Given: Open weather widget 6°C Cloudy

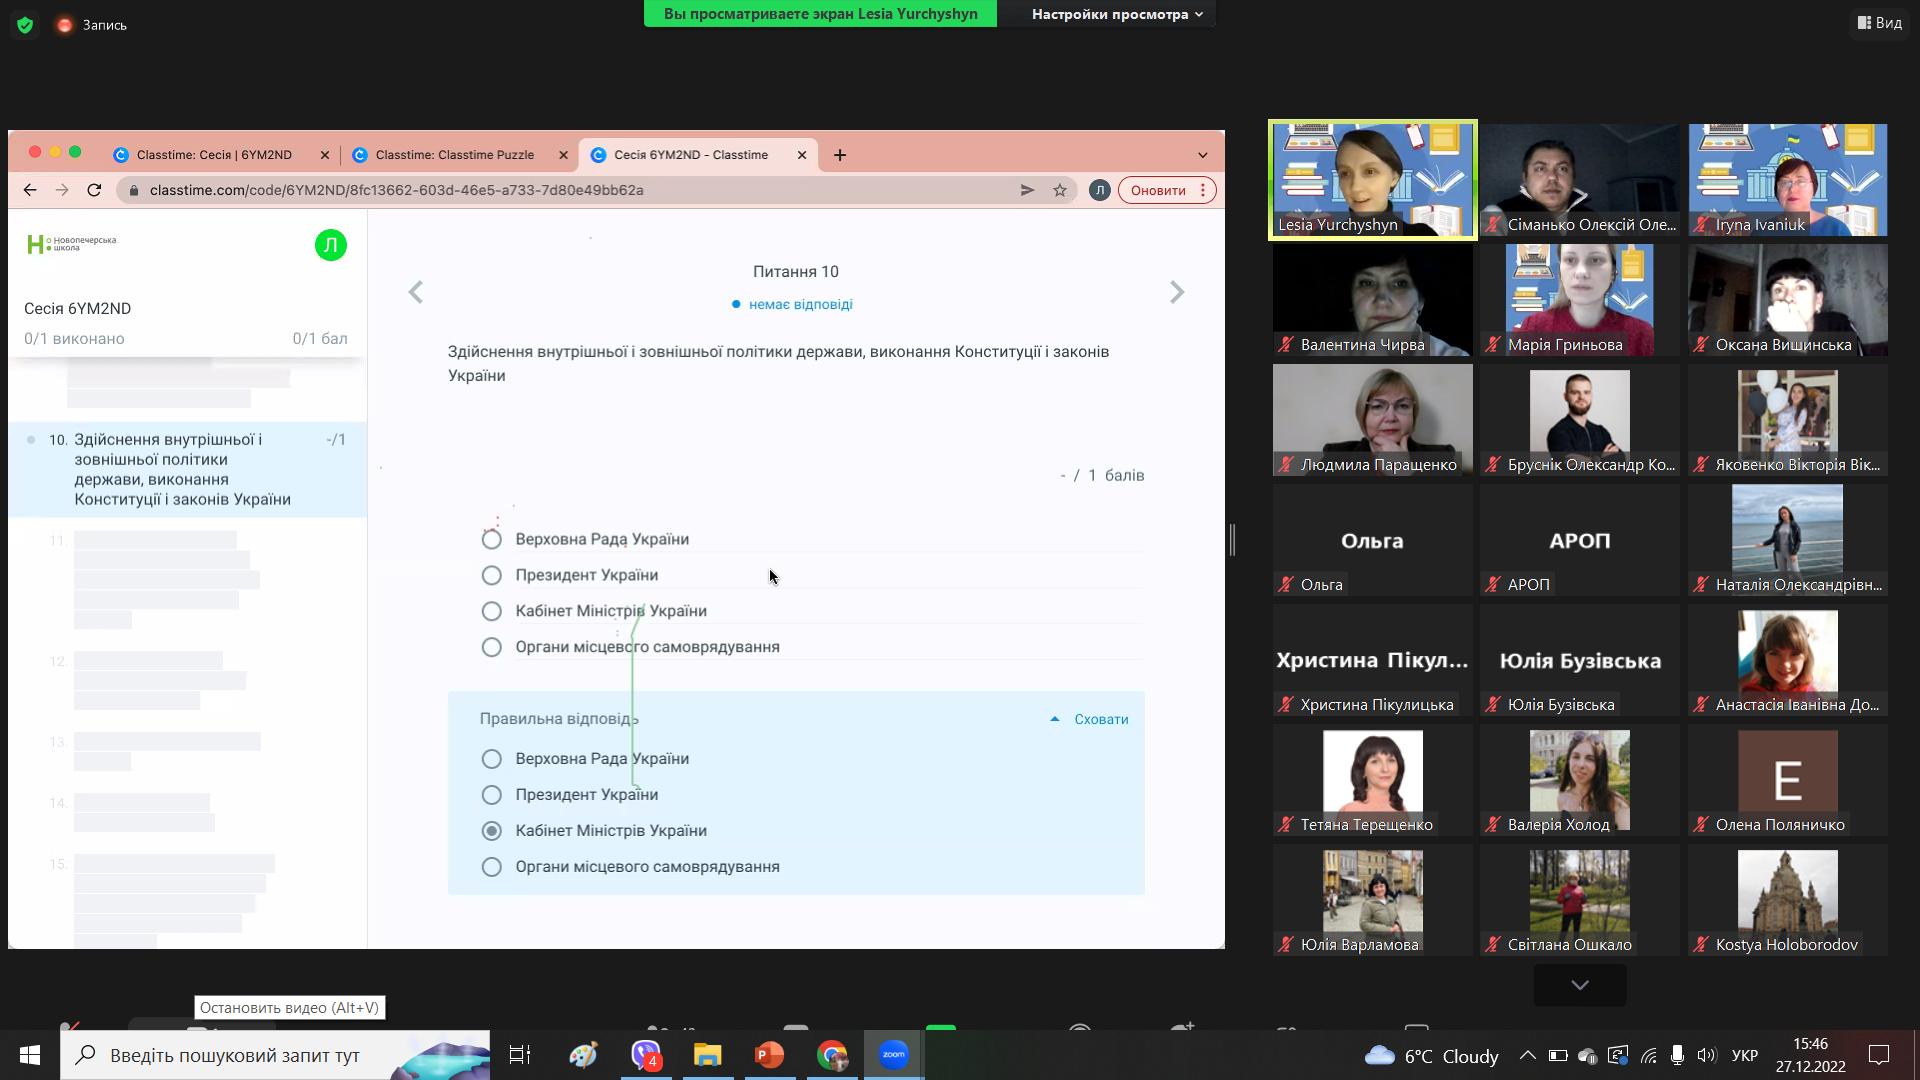Looking at the screenshot, I should [1431, 1056].
